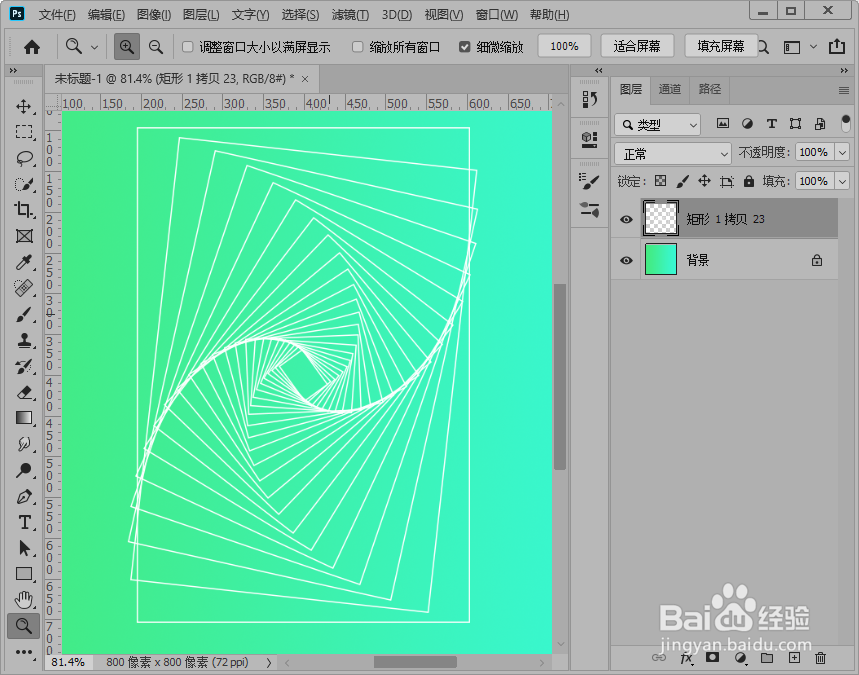Select the Lasso tool

pos(25,158)
